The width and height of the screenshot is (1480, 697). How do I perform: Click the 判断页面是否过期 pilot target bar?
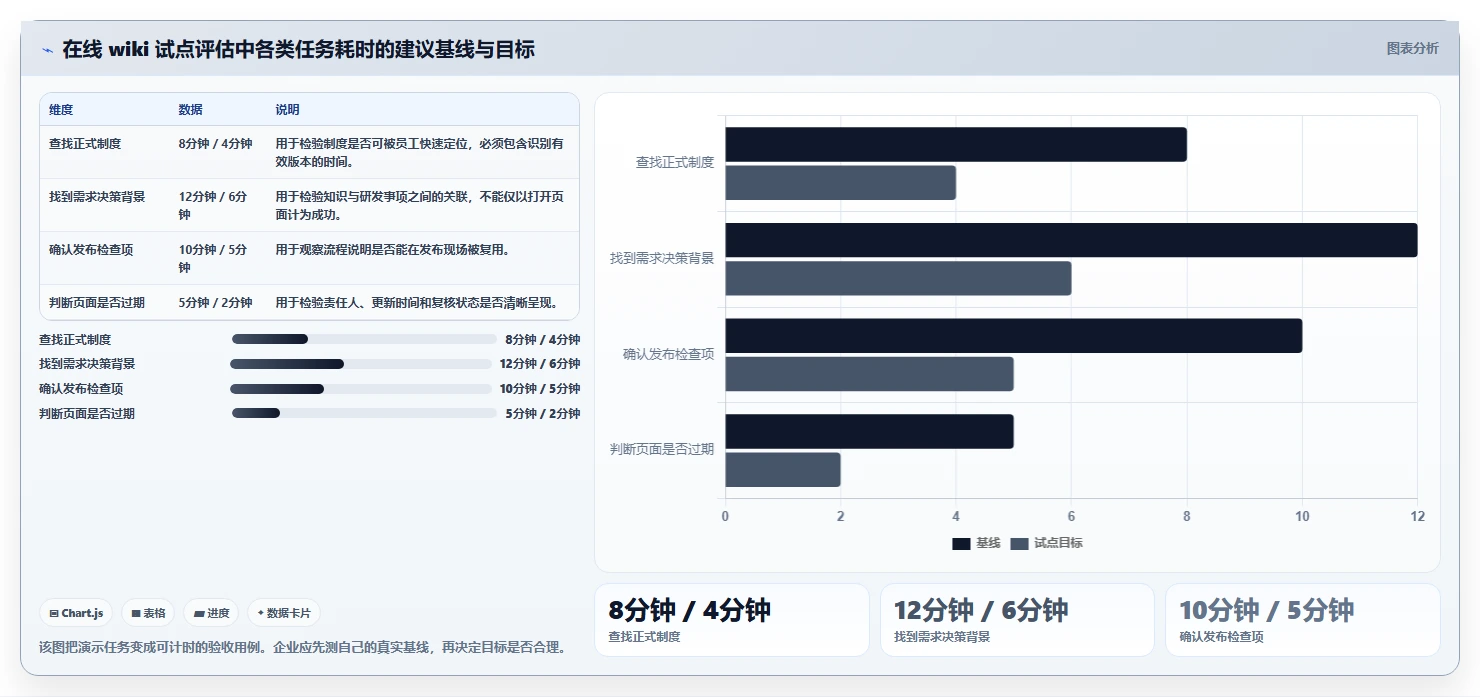point(782,470)
